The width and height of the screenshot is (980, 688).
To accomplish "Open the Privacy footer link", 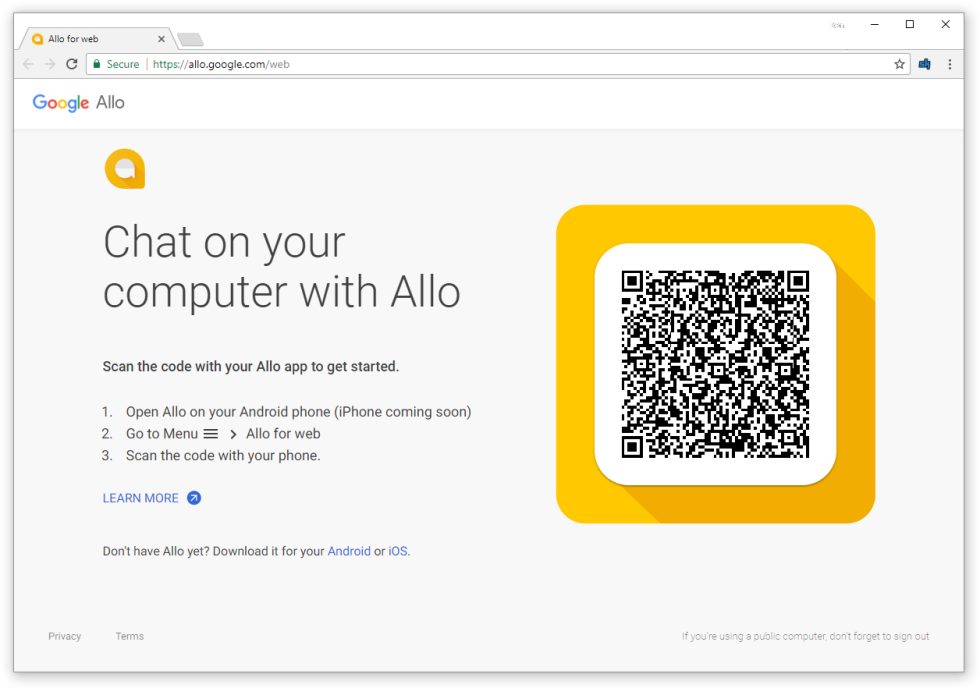I will pos(64,636).
